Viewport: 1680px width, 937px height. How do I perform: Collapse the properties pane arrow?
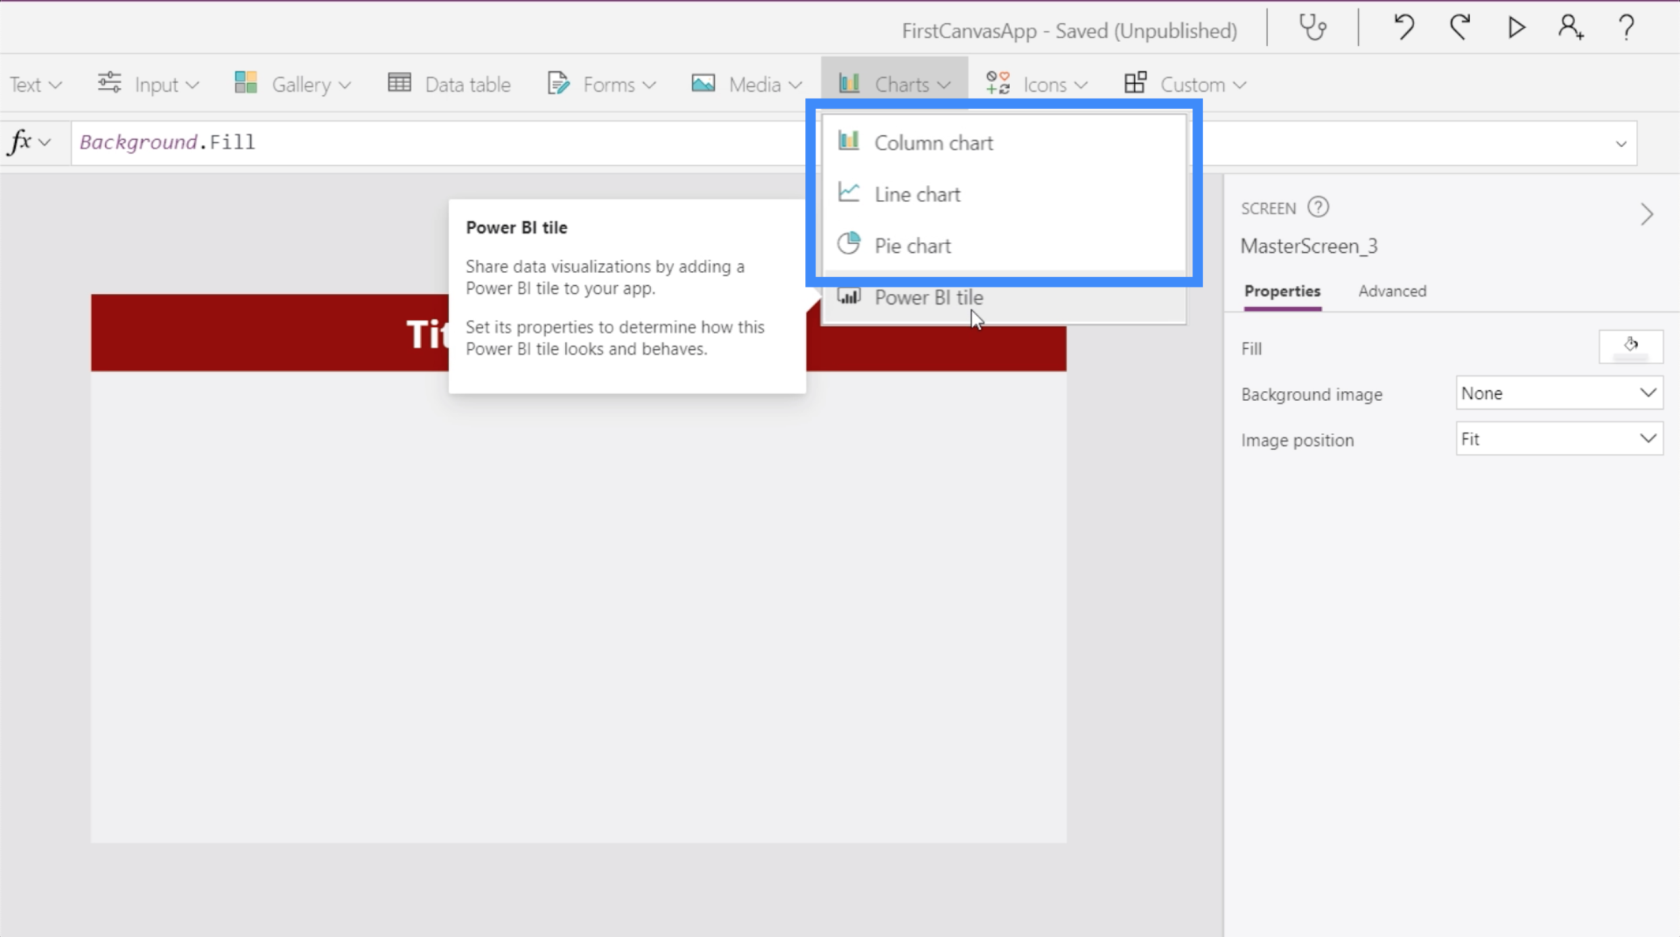[1647, 214]
